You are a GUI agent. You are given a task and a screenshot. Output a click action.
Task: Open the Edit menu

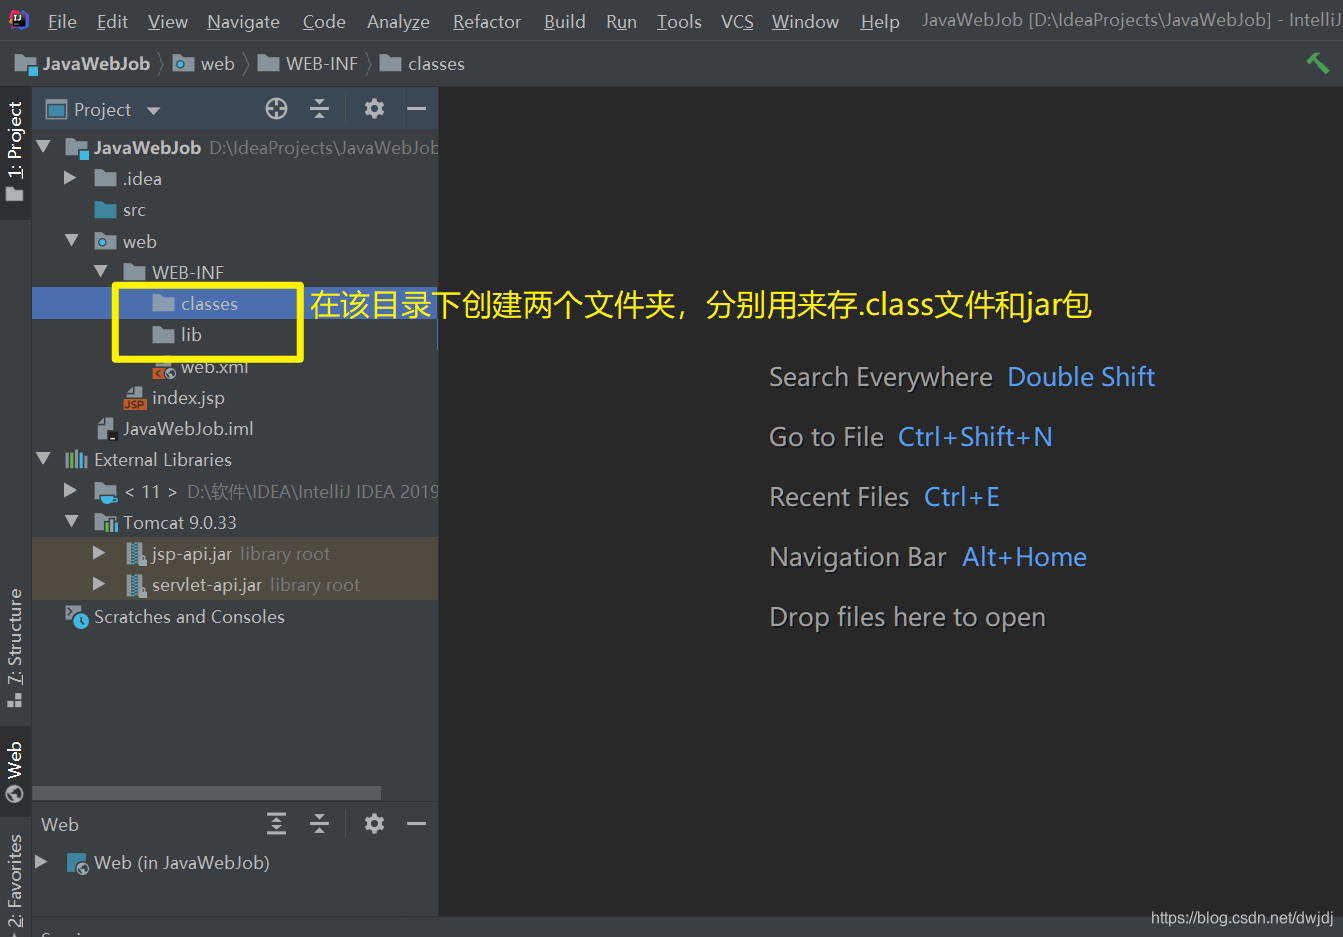point(112,21)
